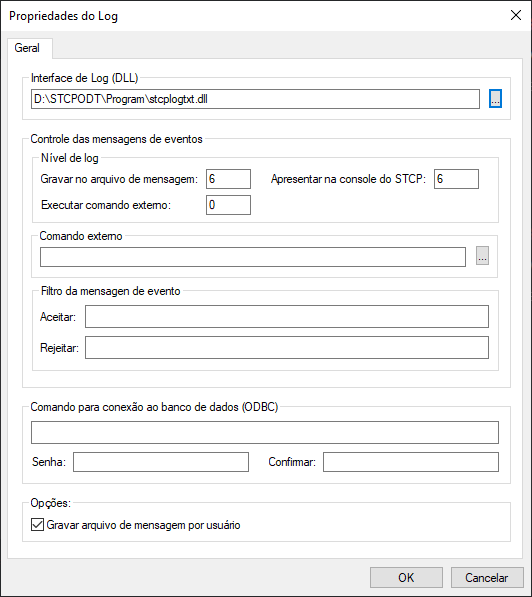
Task: Click the Gravar arquivo de mensagem por usuário label
Action: coord(143,525)
